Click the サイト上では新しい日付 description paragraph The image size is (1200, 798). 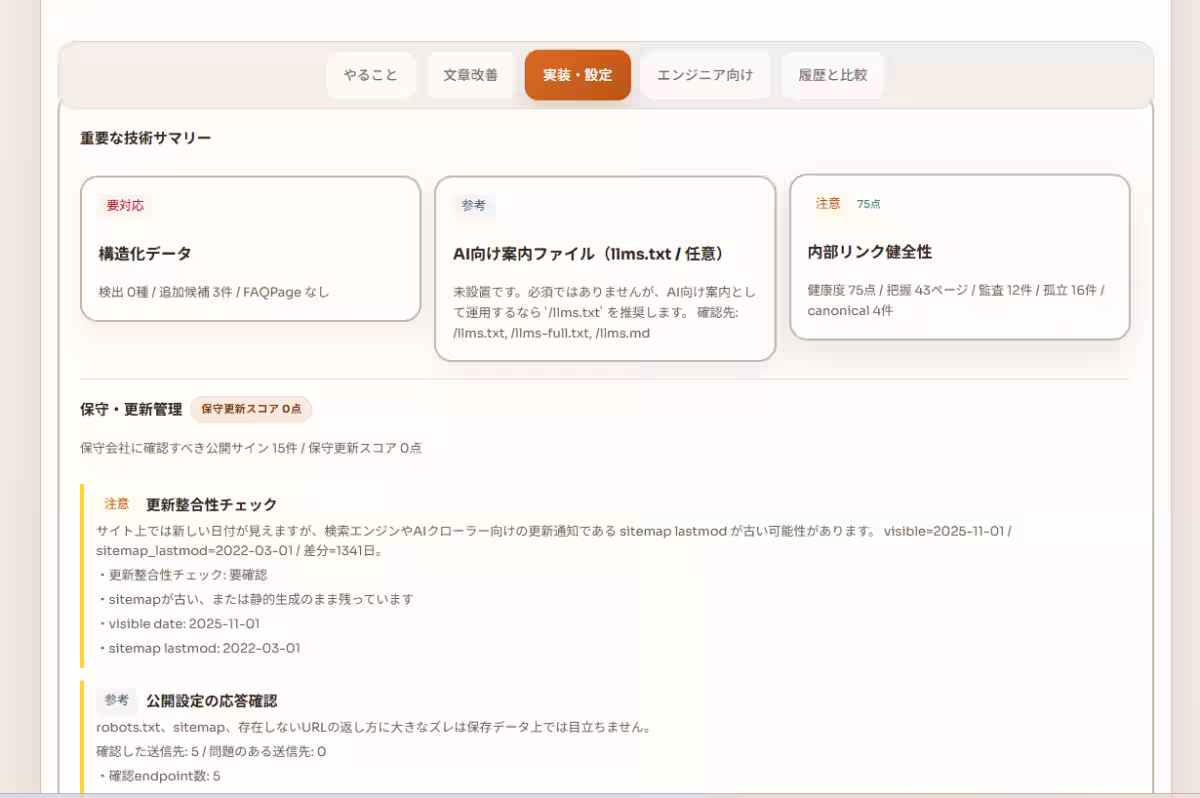(x=555, y=541)
